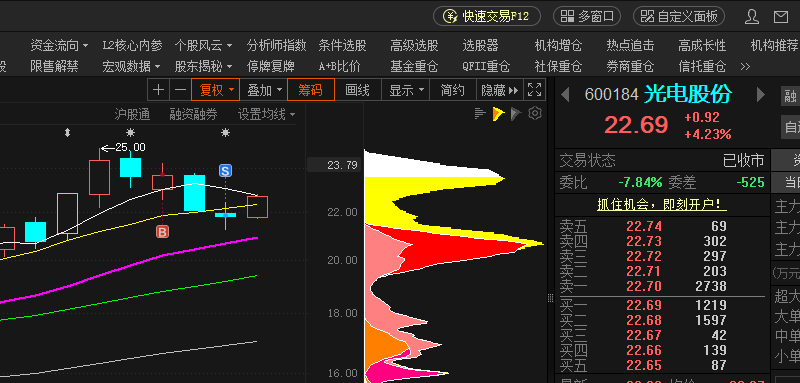Viewport: 800px width, 383px height.
Task: Expand the 设置均线 moving average dropdown
Action: [266, 114]
